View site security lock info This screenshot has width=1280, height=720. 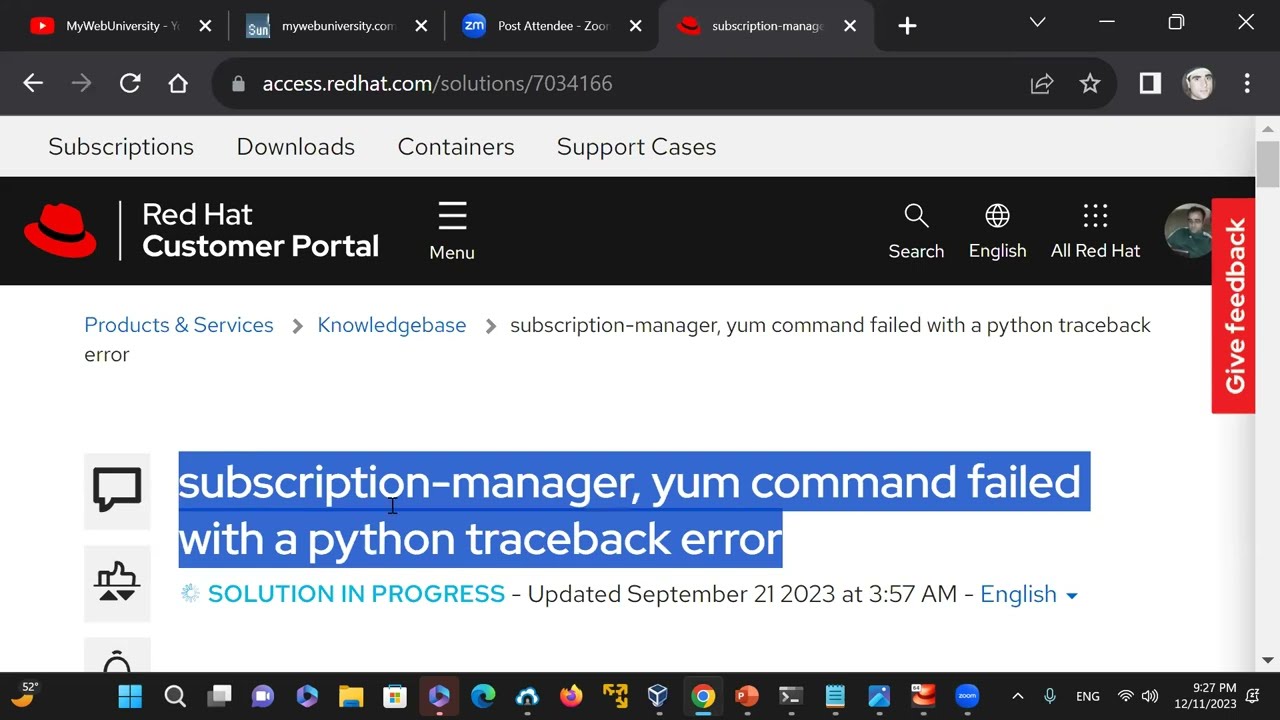238,84
